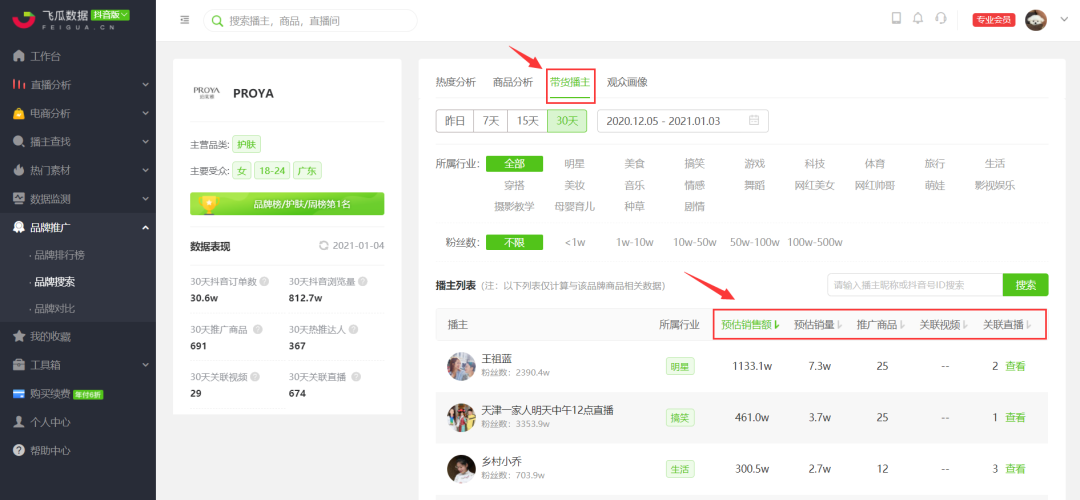The image size is (1080, 500).
Task: Click the top search input field
Action: [310, 21]
